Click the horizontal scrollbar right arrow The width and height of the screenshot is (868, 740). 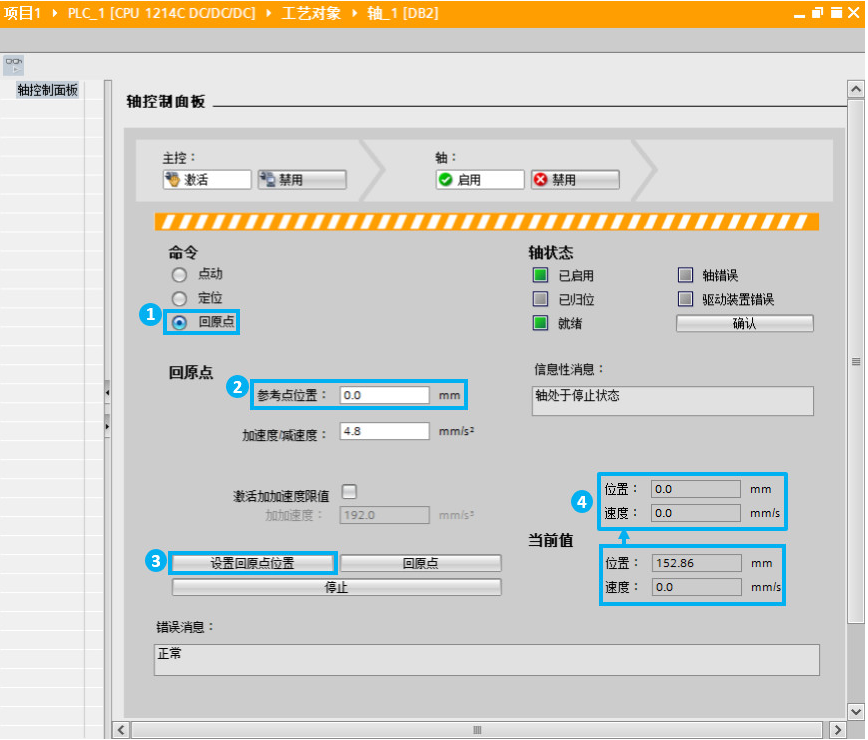[838, 729]
